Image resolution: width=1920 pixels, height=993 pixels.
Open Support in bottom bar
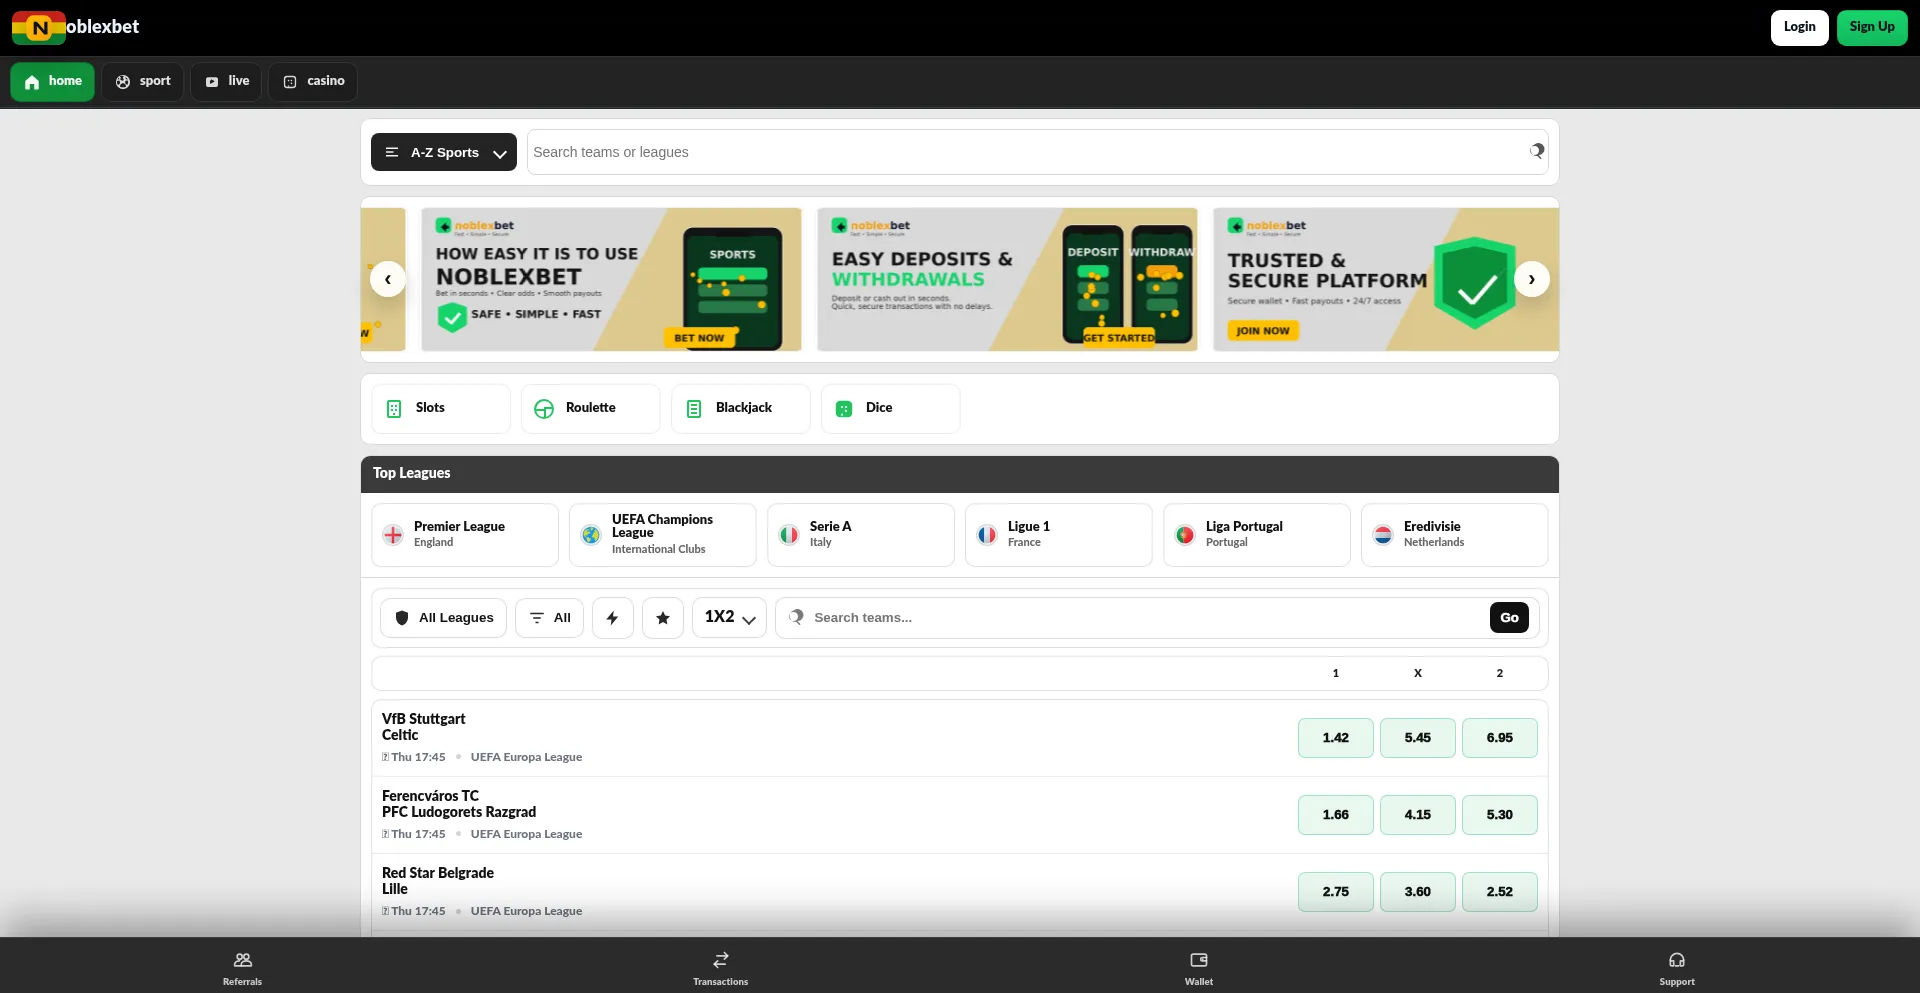pos(1677,968)
